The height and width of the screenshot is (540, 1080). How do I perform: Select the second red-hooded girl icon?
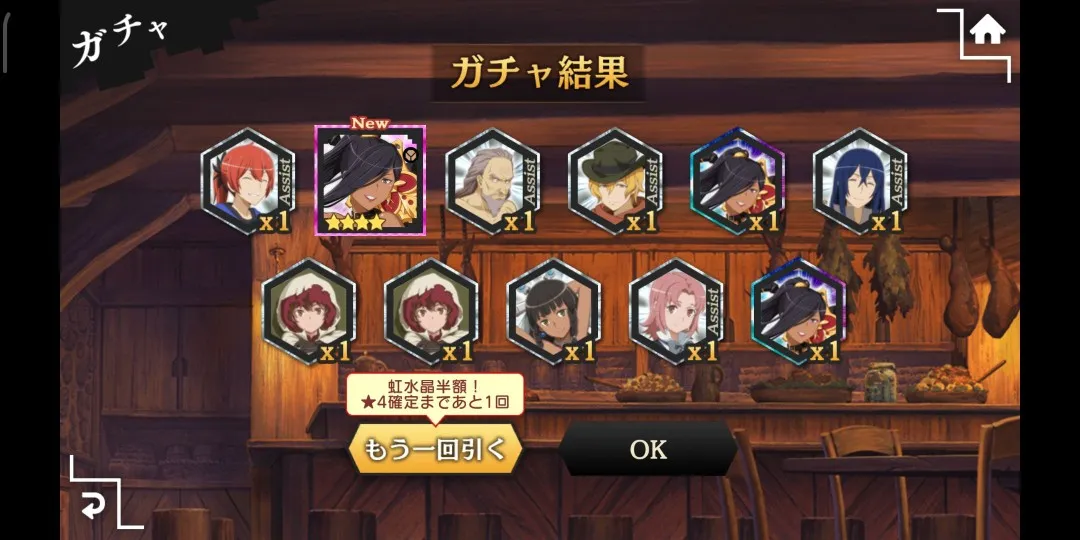pyautogui.click(x=431, y=311)
